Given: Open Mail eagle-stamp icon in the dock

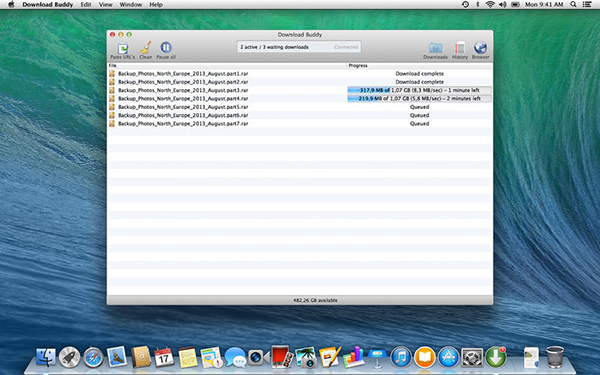Looking at the screenshot, I should pos(117,357).
